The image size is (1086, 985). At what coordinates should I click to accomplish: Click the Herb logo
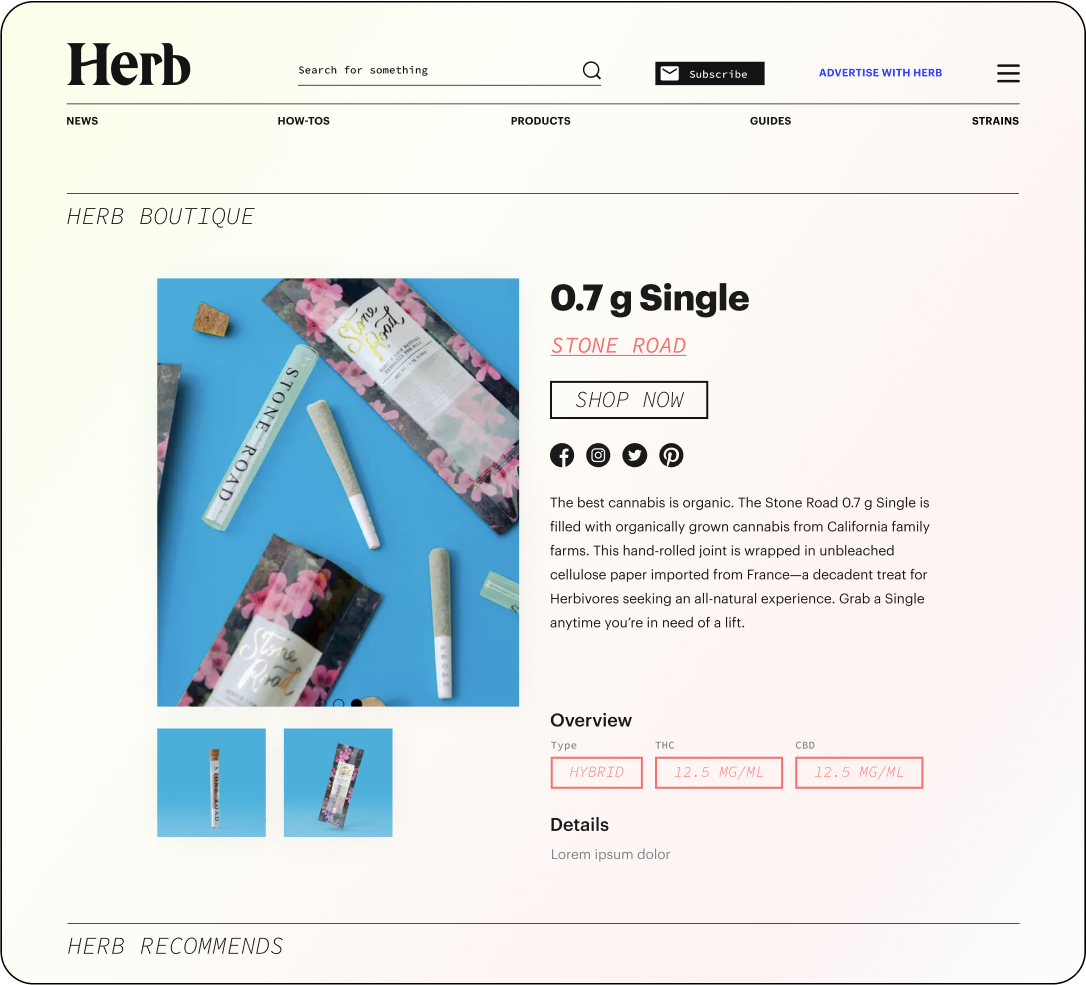click(129, 64)
